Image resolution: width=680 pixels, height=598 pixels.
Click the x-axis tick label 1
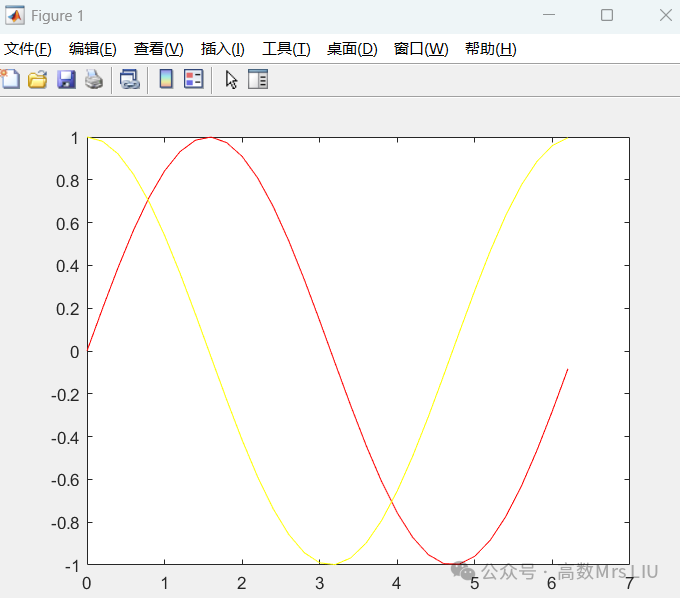tap(165, 583)
